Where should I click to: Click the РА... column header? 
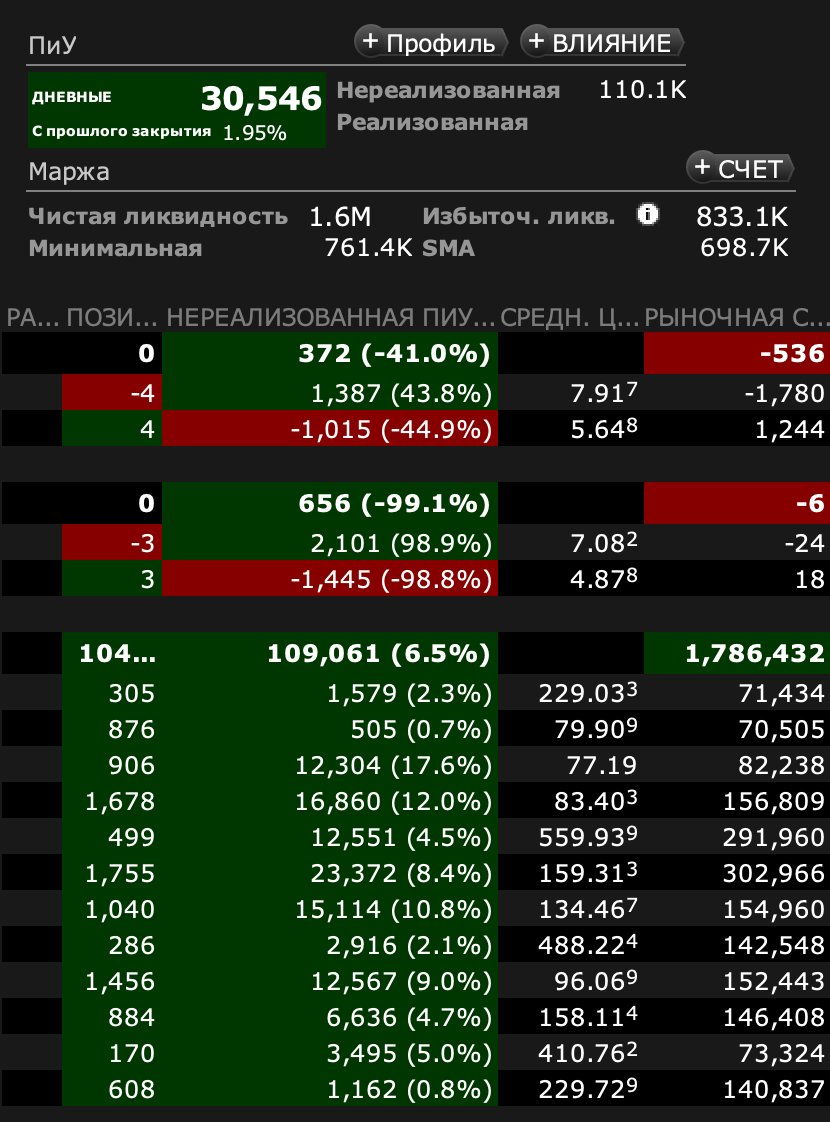pos(31,317)
